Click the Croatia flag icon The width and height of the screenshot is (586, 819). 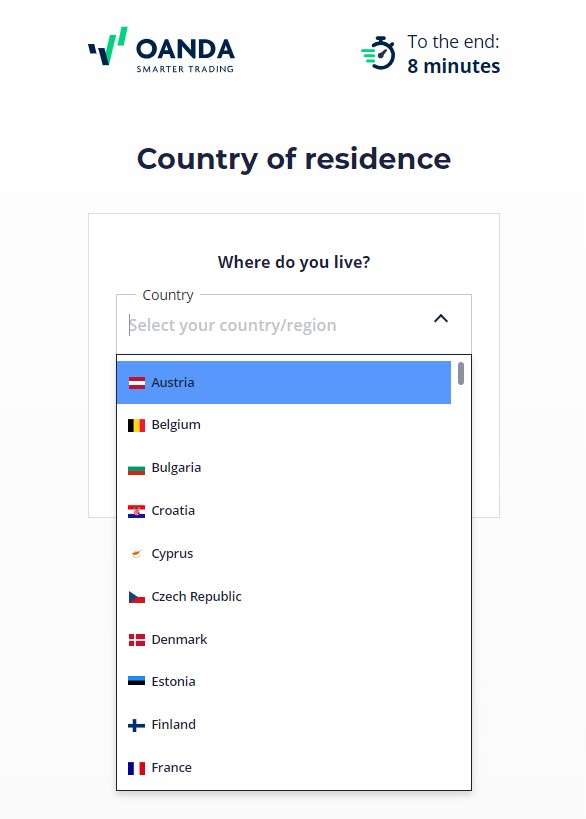pyautogui.click(x=136, y=511)
